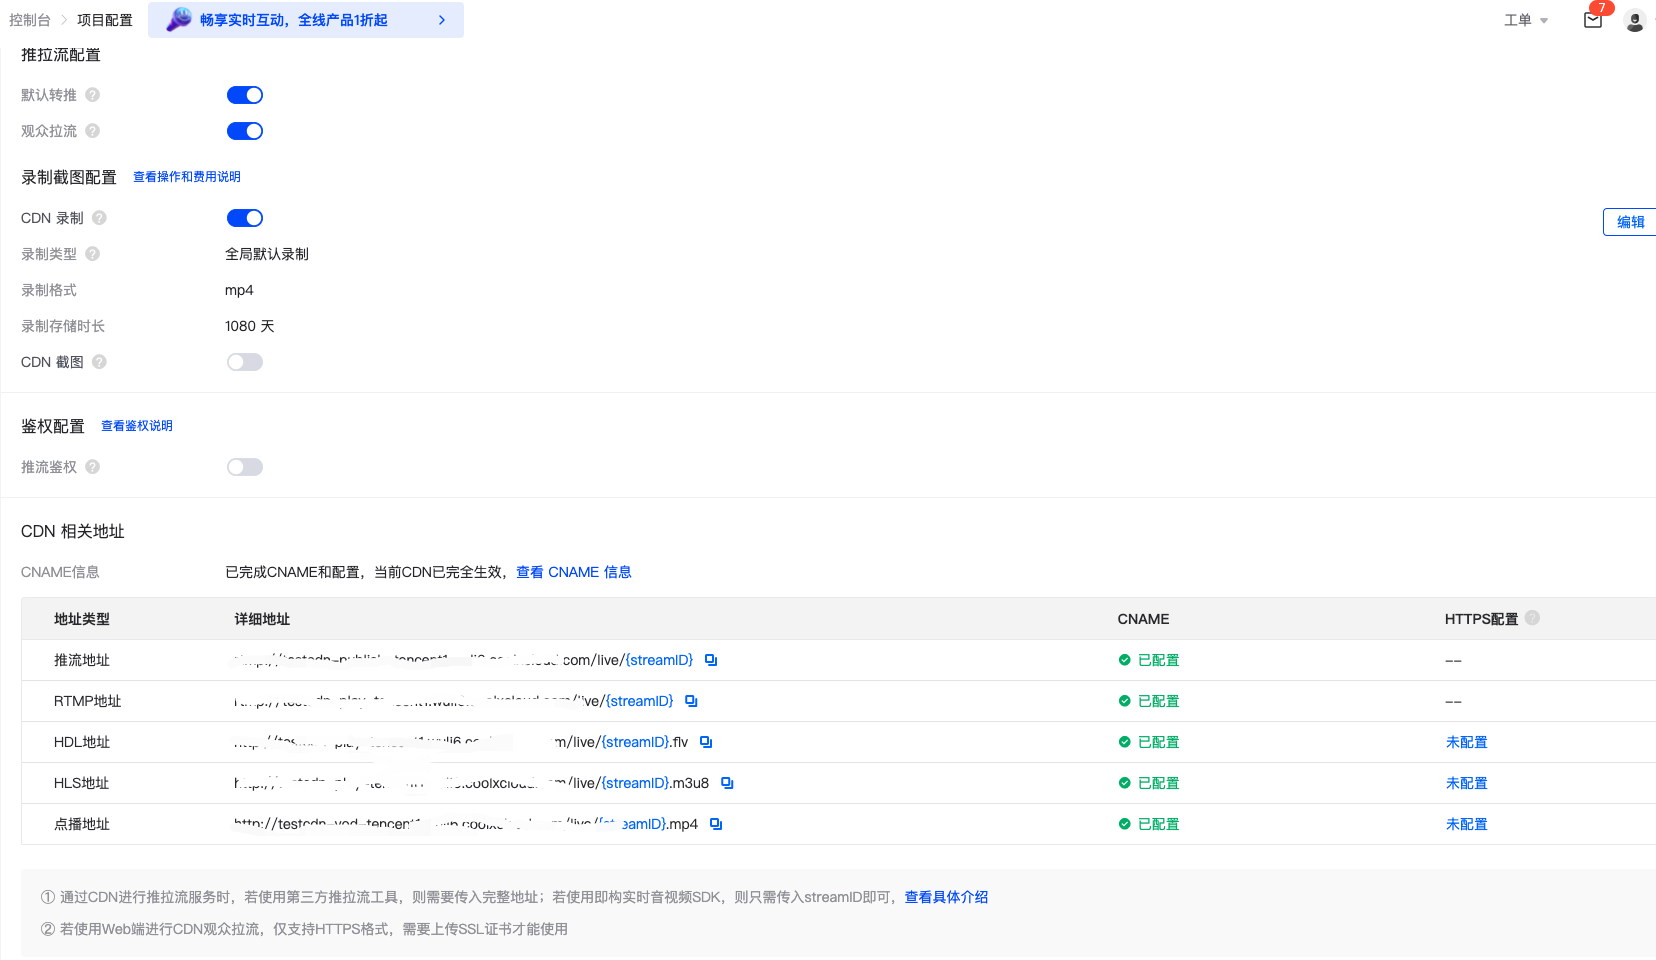Click 未配置 HTTPS link for HDL地址
1656x960 pixels.
[1466, 742]
